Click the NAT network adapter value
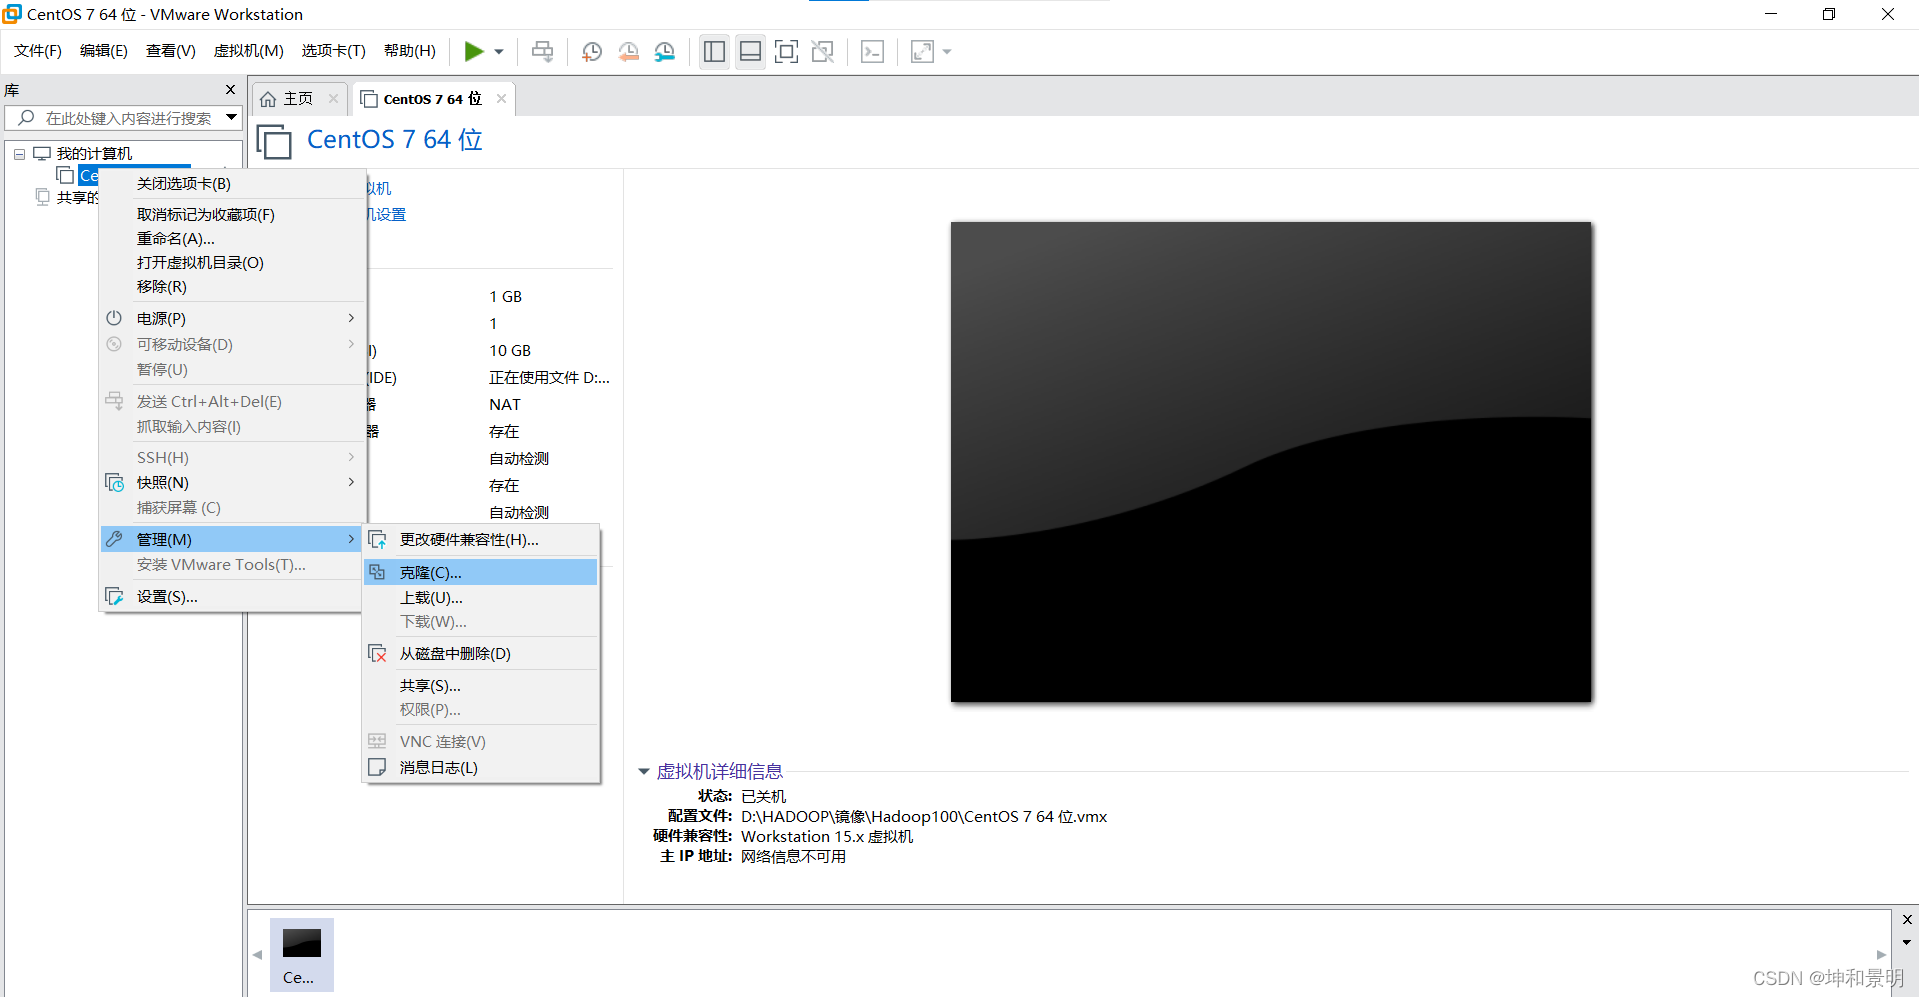 (505, 405)
